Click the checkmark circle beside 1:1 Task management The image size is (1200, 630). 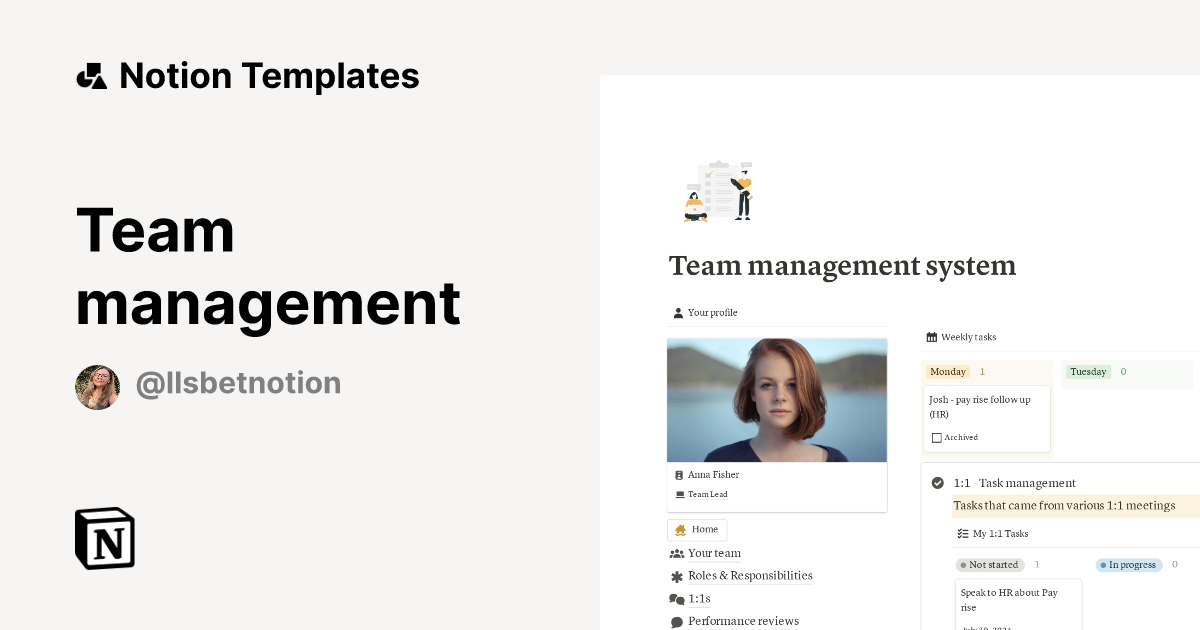pyautogui.click(x=937, y=483)
